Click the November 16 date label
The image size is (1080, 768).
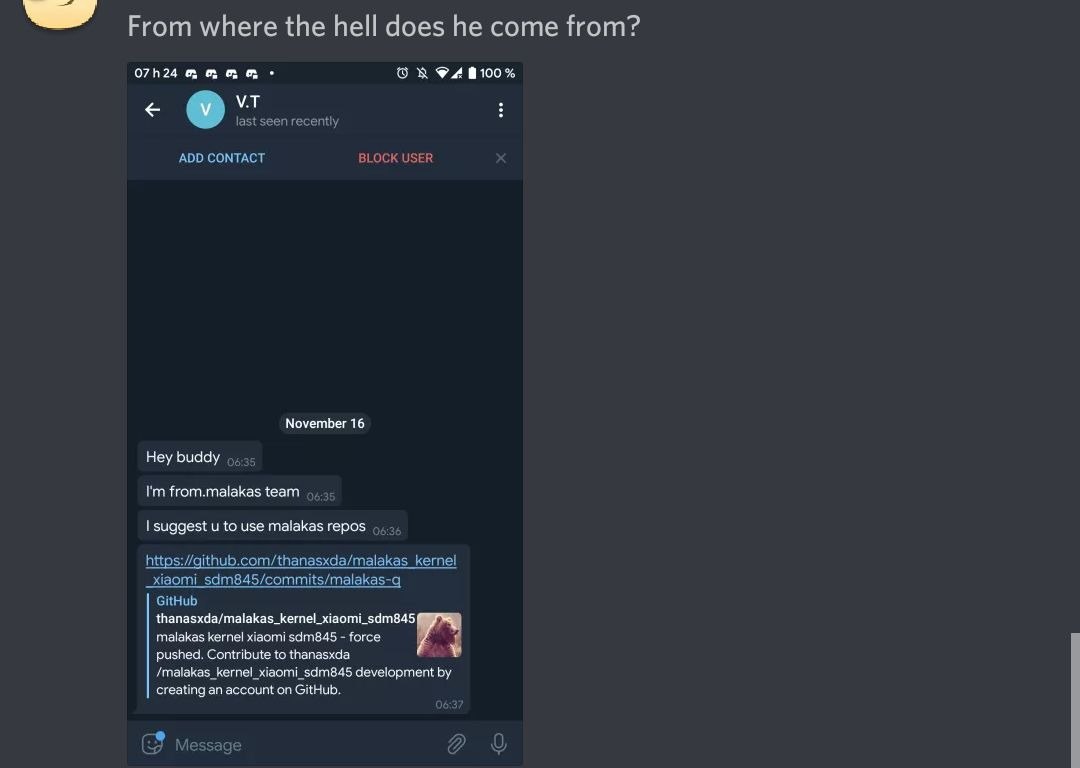(x=324, y=424)
